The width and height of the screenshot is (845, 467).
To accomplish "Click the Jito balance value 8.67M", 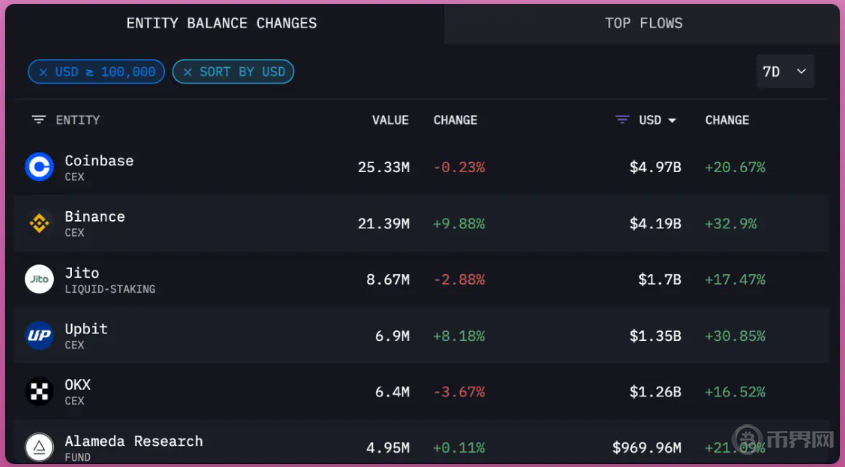I will click(387, 280).
